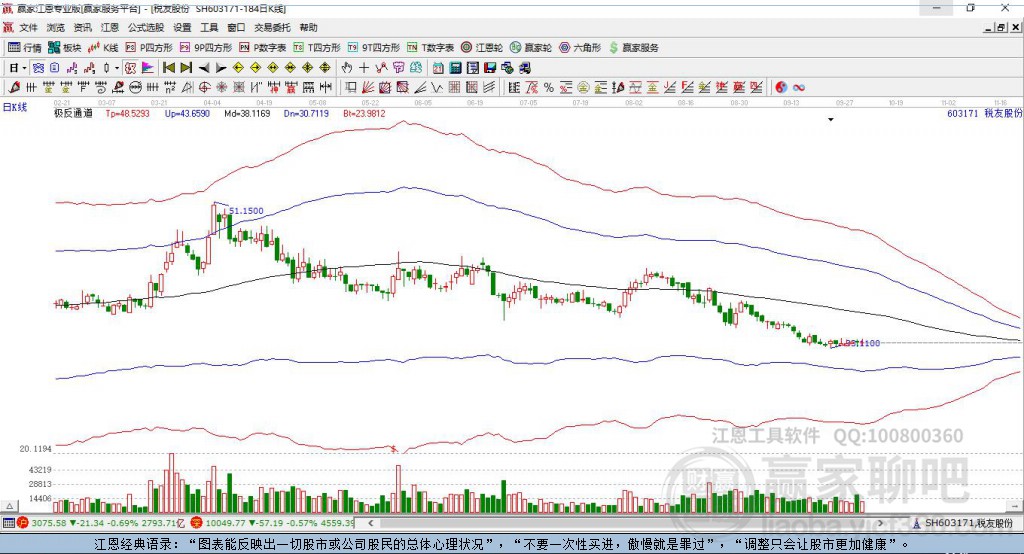
Task: Toggle the 权 adjustment button
Action: coord(130,68)
